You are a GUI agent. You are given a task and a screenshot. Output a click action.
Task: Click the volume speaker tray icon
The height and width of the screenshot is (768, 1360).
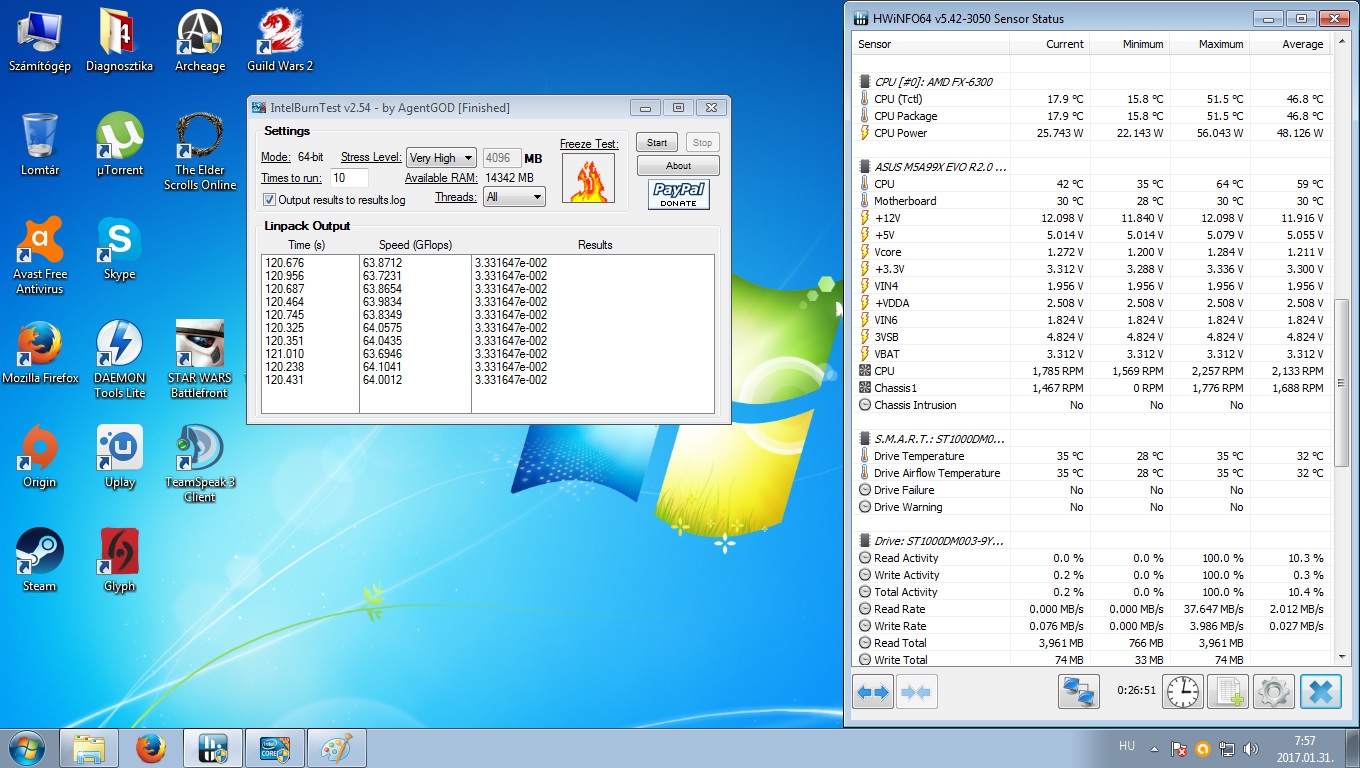click(x=1249, y=749)
